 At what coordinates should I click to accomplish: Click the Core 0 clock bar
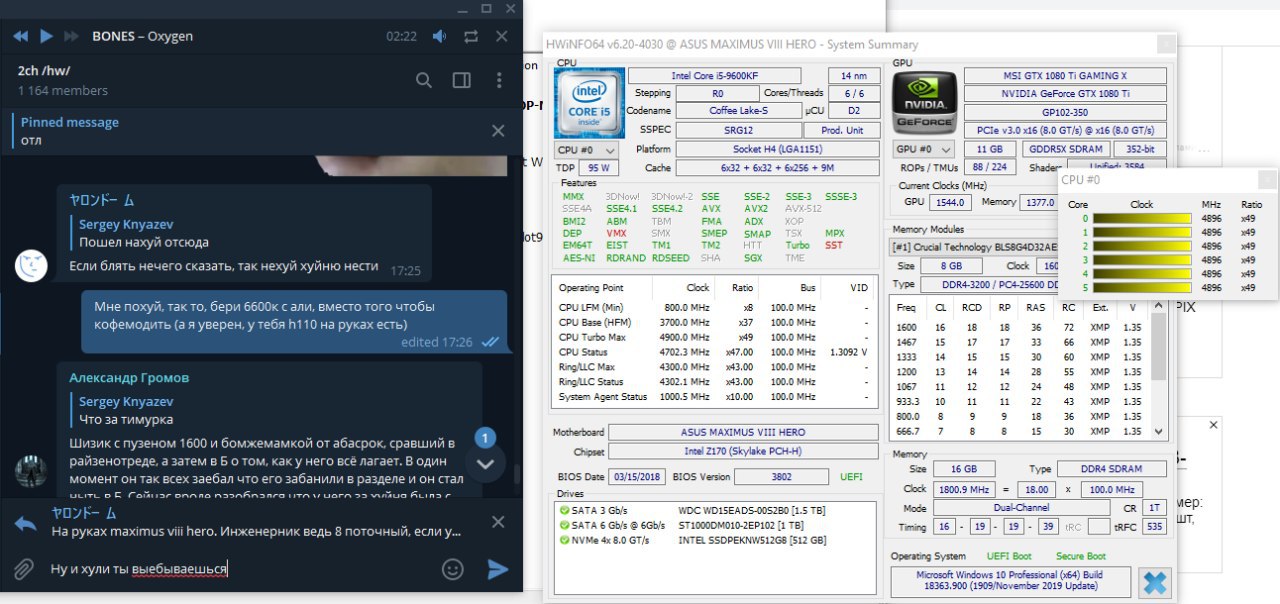click(x=1141, y=217)
